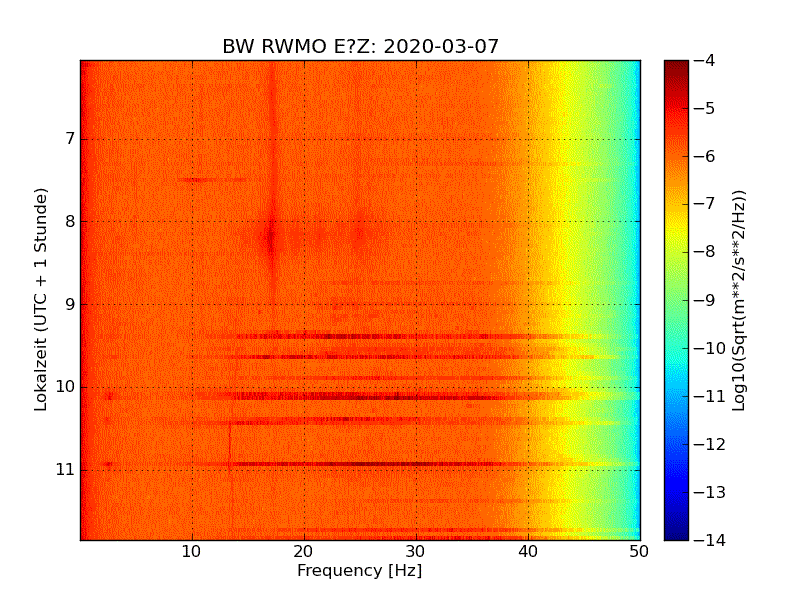Click the colorbar tick label '−12'
The height and width of the screenshot is (600, 800).
(710, 444)
